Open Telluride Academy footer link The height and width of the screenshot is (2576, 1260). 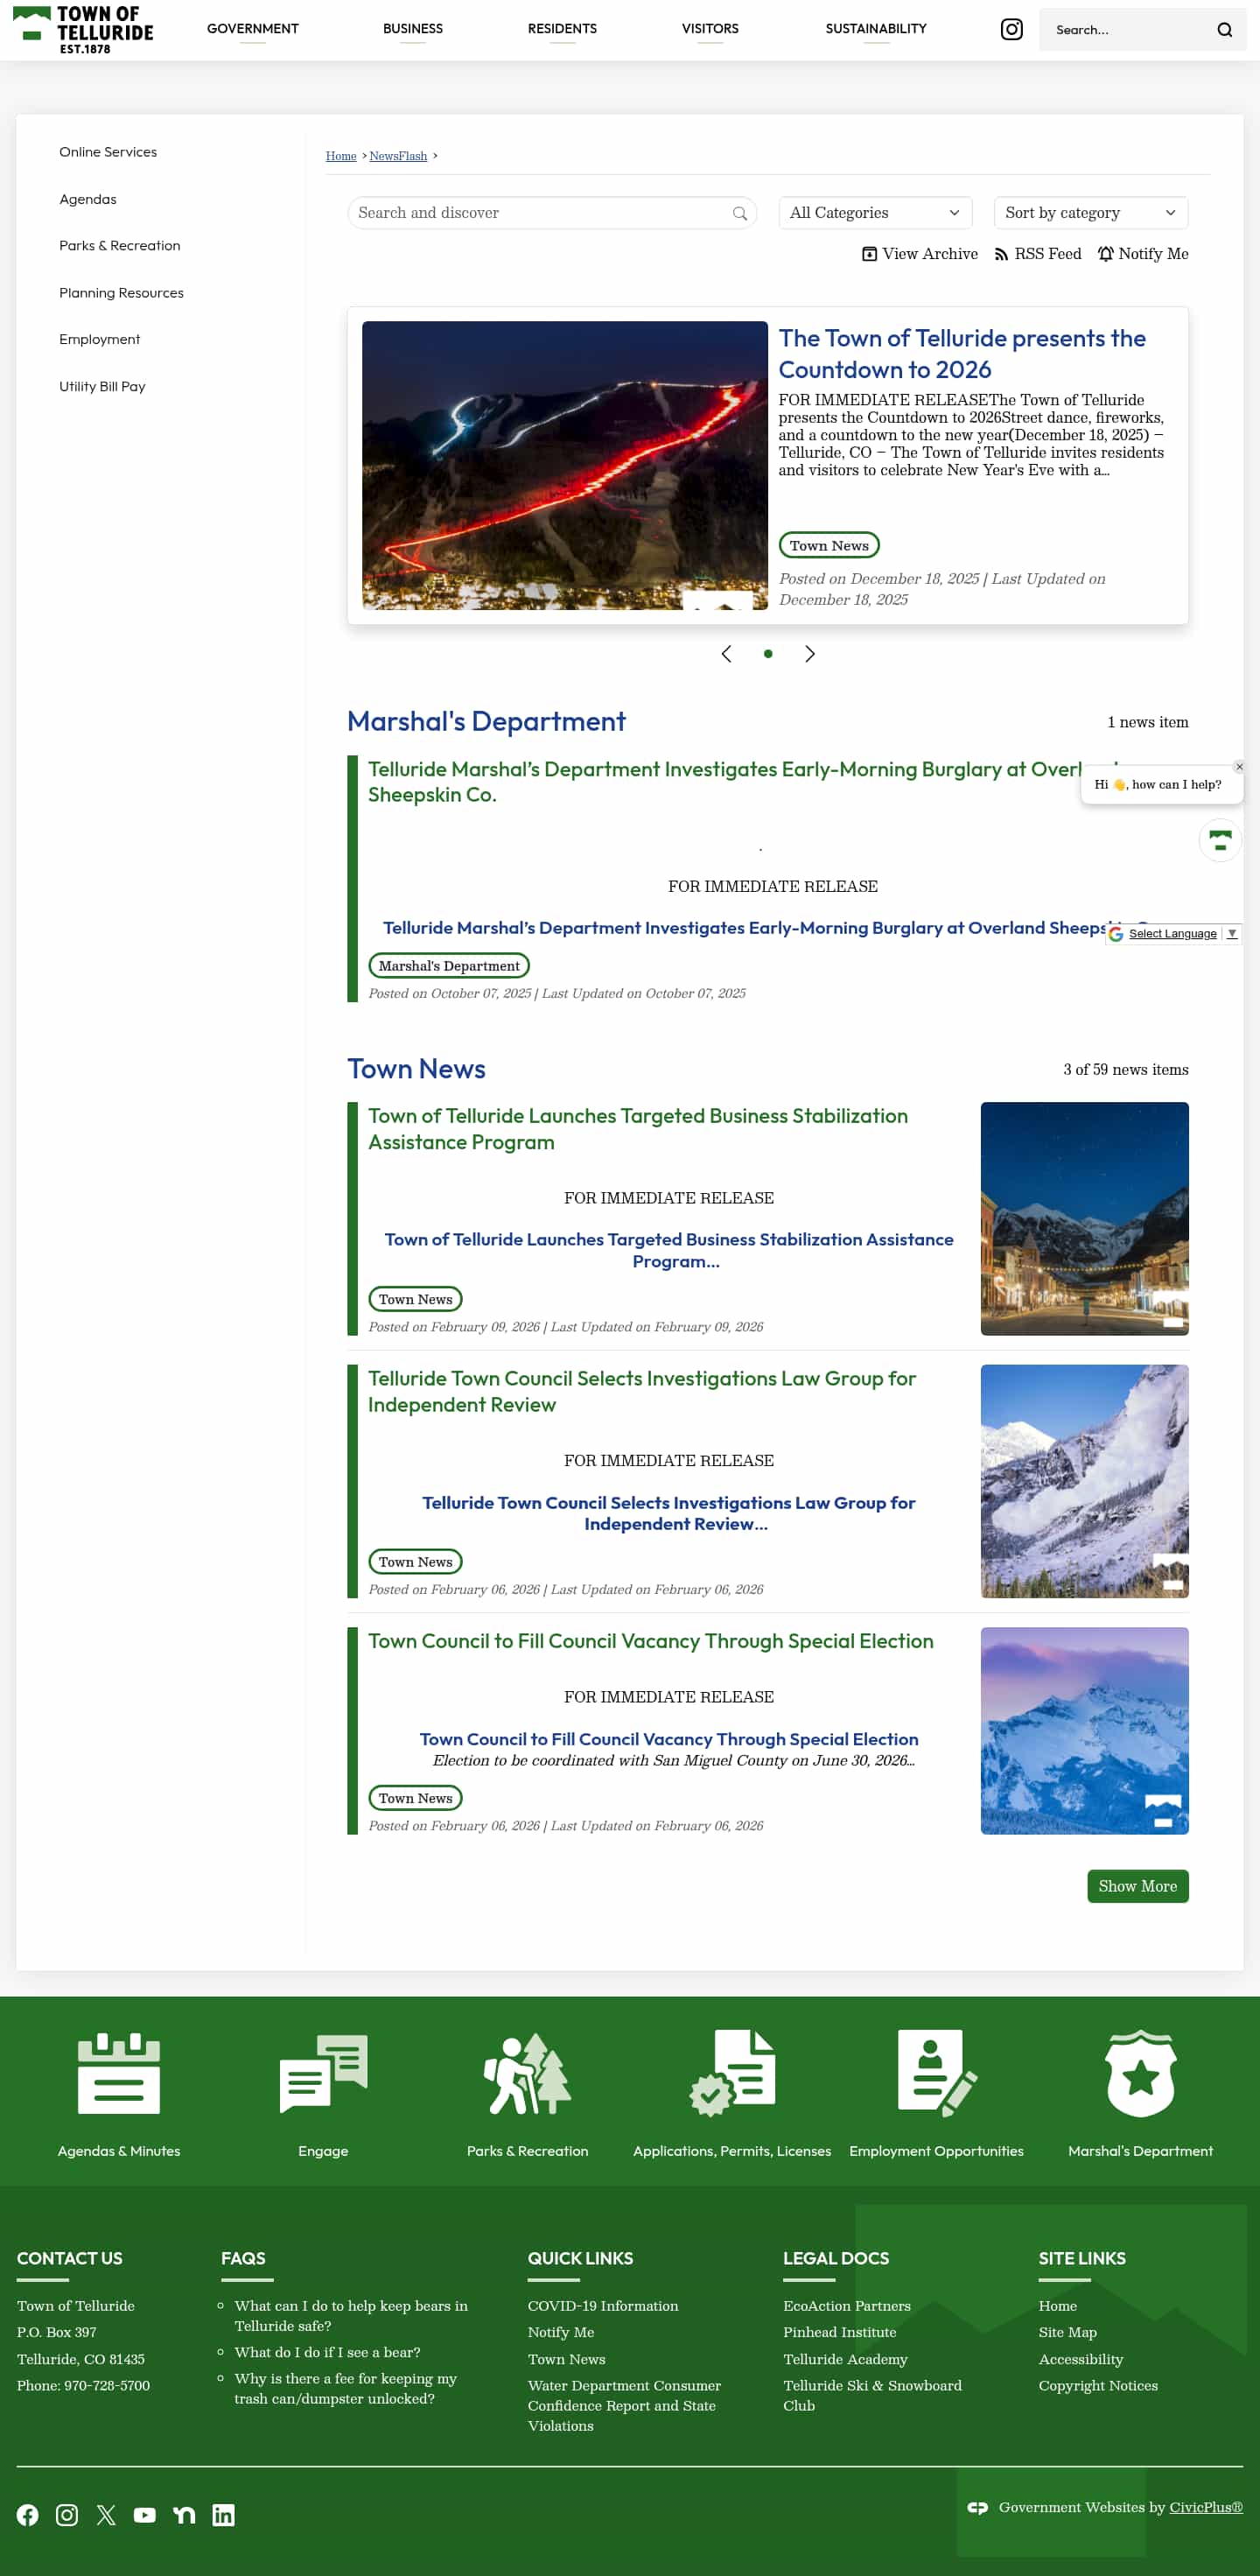click(845, 2359)
